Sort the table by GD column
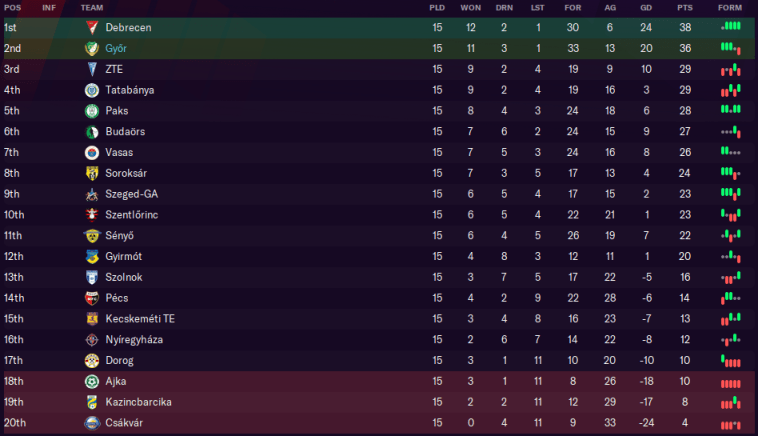This screenshot has width=758, height=436. [x=646, y=7]
